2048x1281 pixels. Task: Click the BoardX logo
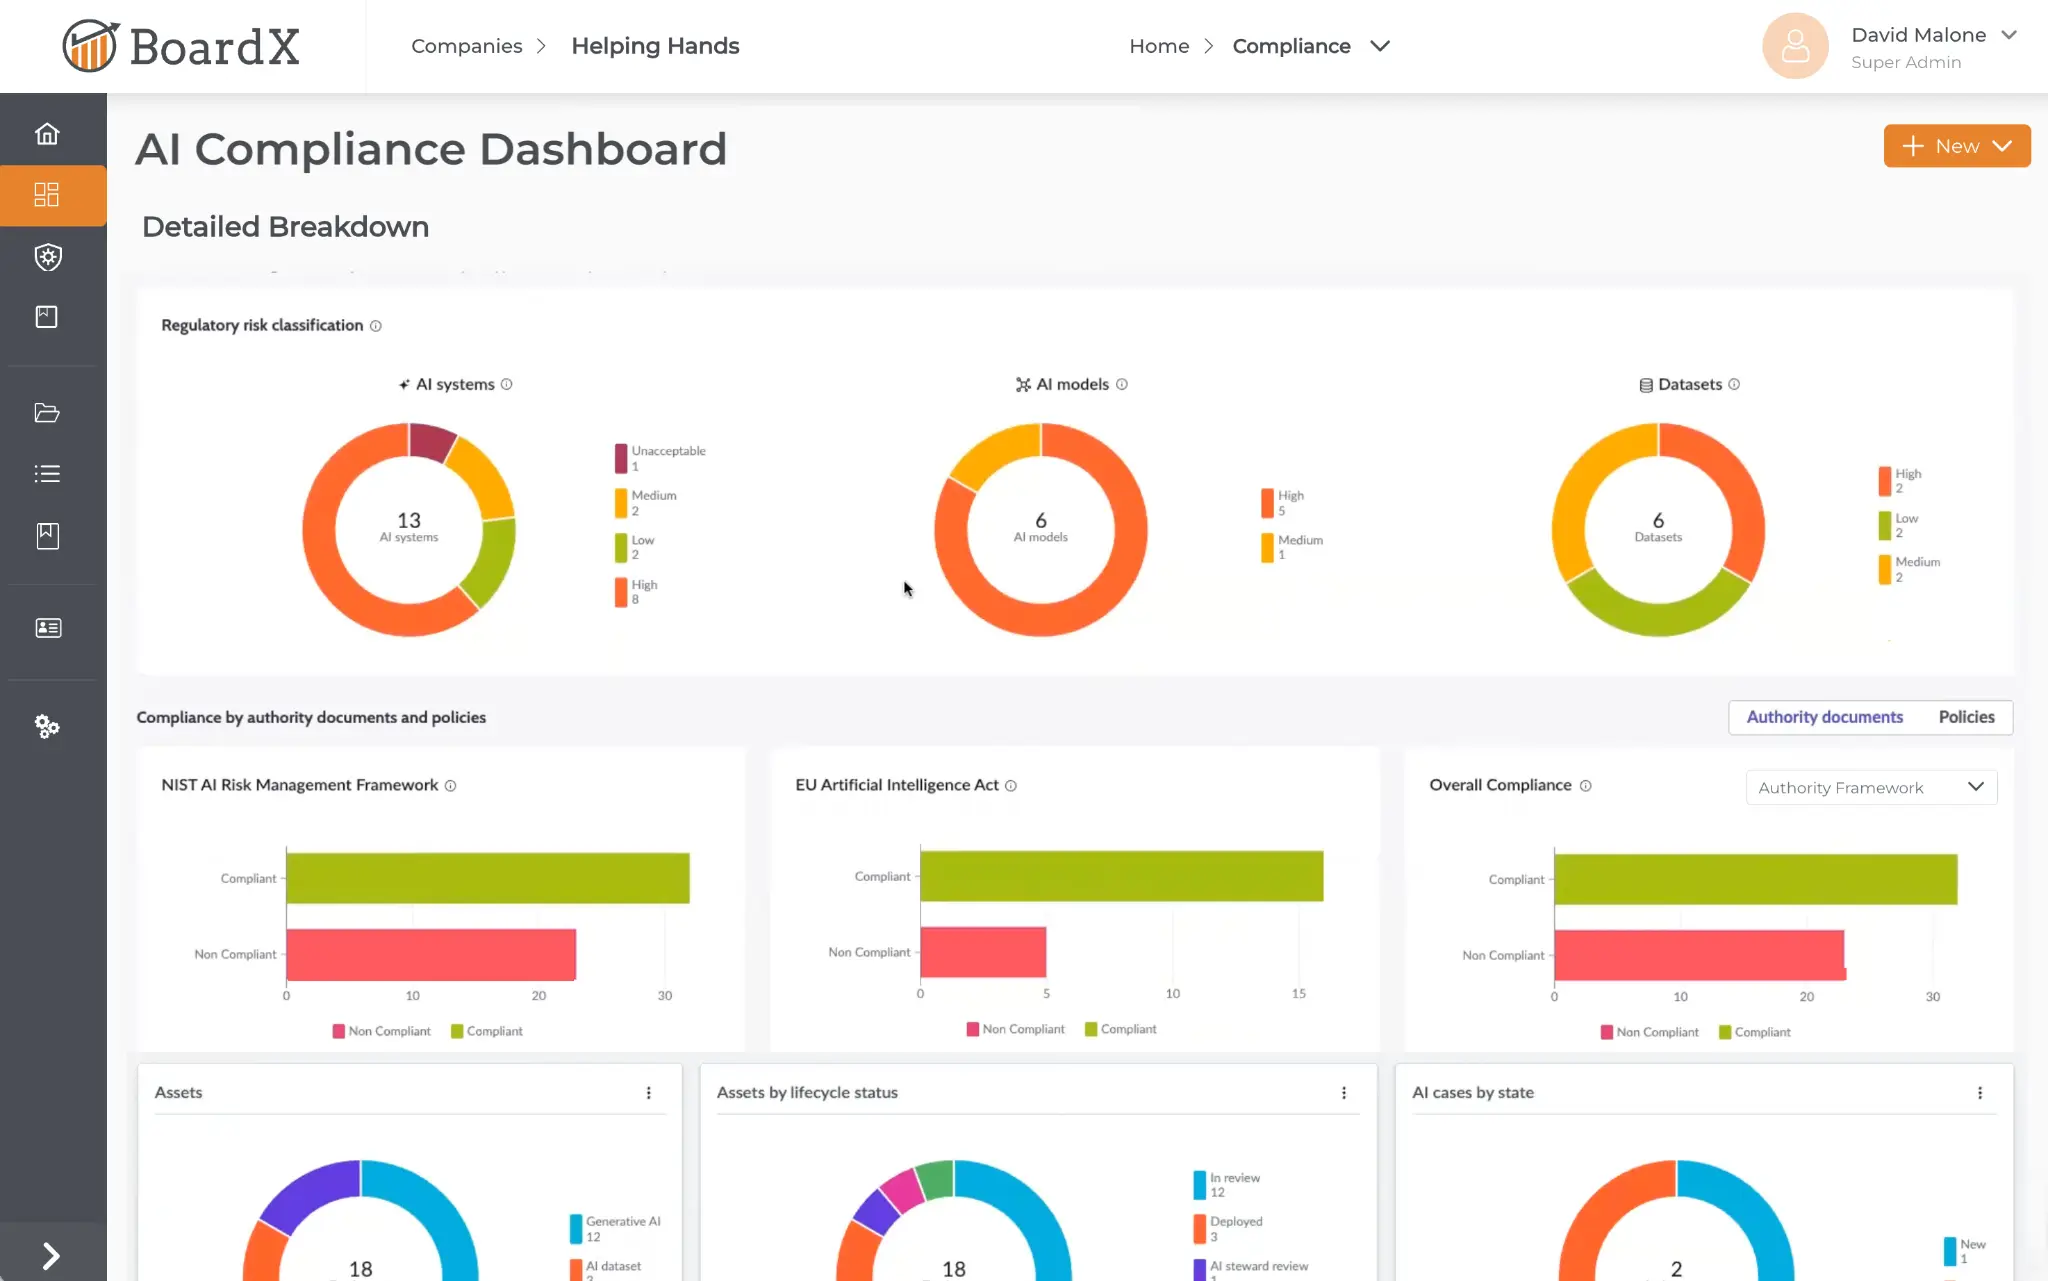[180, 45]
